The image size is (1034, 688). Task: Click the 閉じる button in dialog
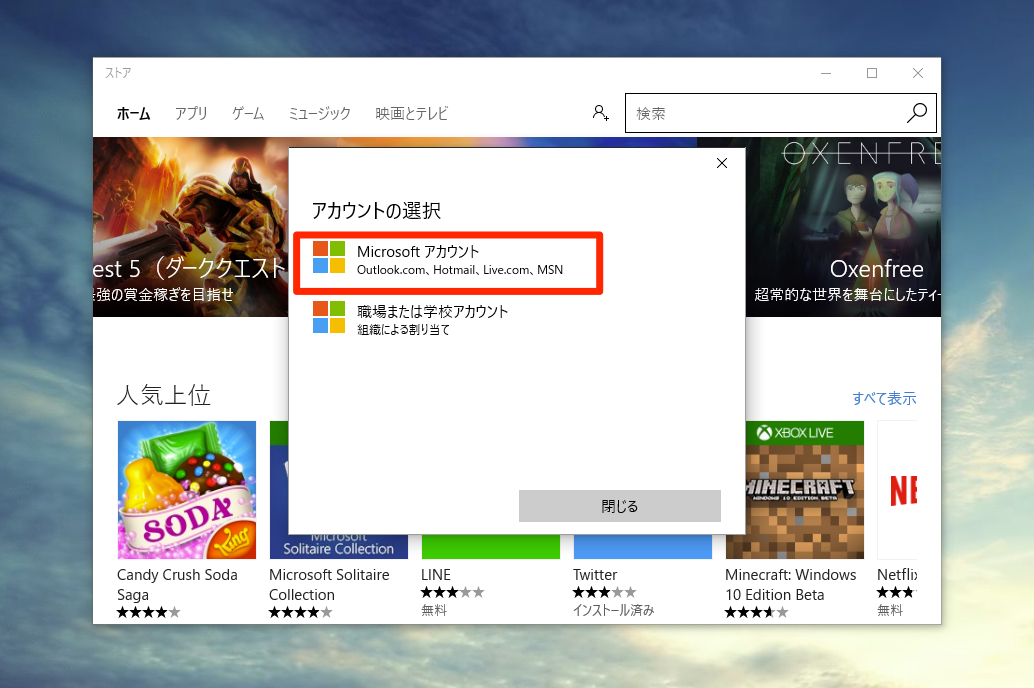tap(619, 506)
